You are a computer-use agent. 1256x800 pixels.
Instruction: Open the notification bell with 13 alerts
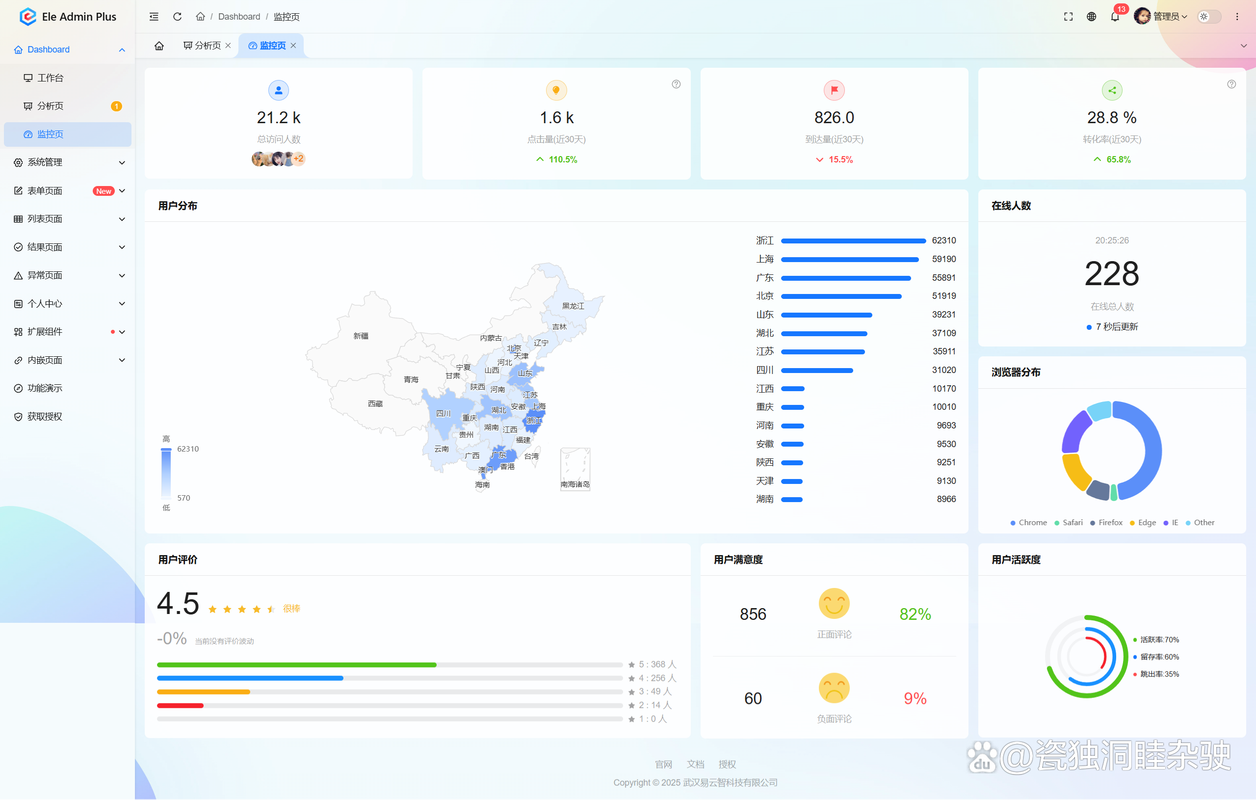(x=1115, y=16)
